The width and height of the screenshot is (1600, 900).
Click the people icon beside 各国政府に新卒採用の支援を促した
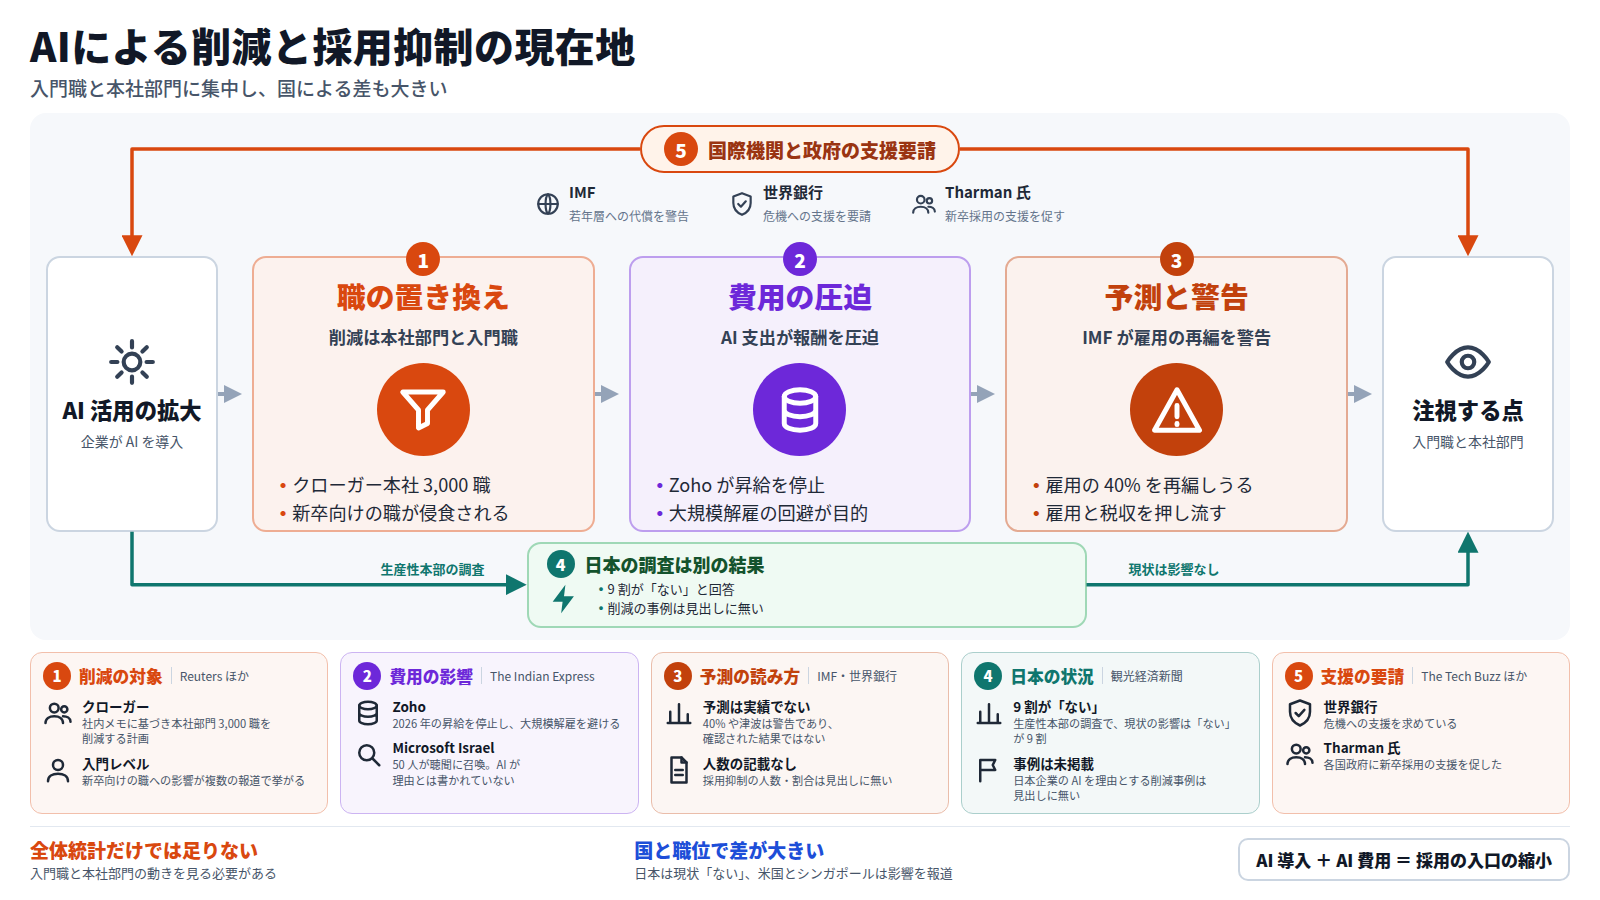point(1300,755)
